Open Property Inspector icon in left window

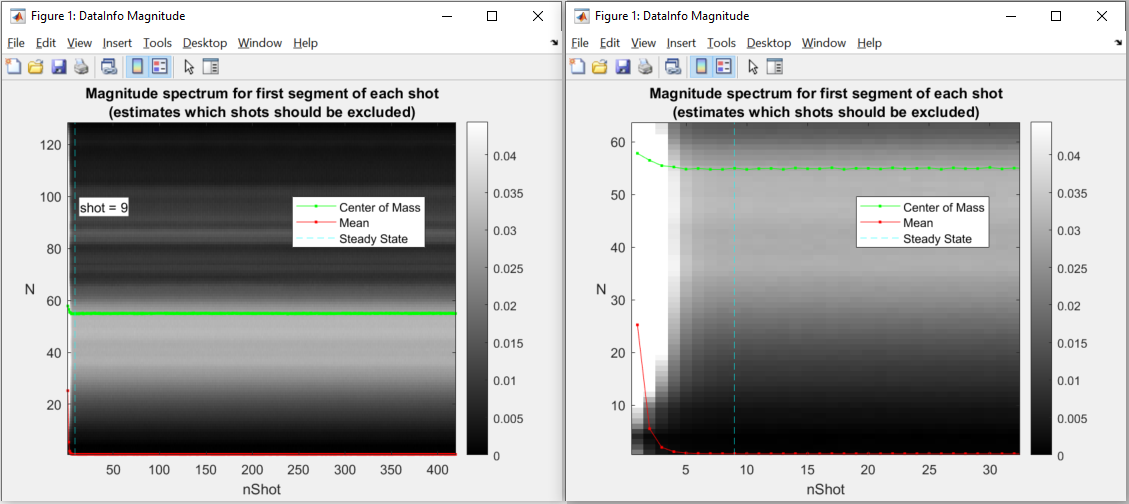[210, 67]
